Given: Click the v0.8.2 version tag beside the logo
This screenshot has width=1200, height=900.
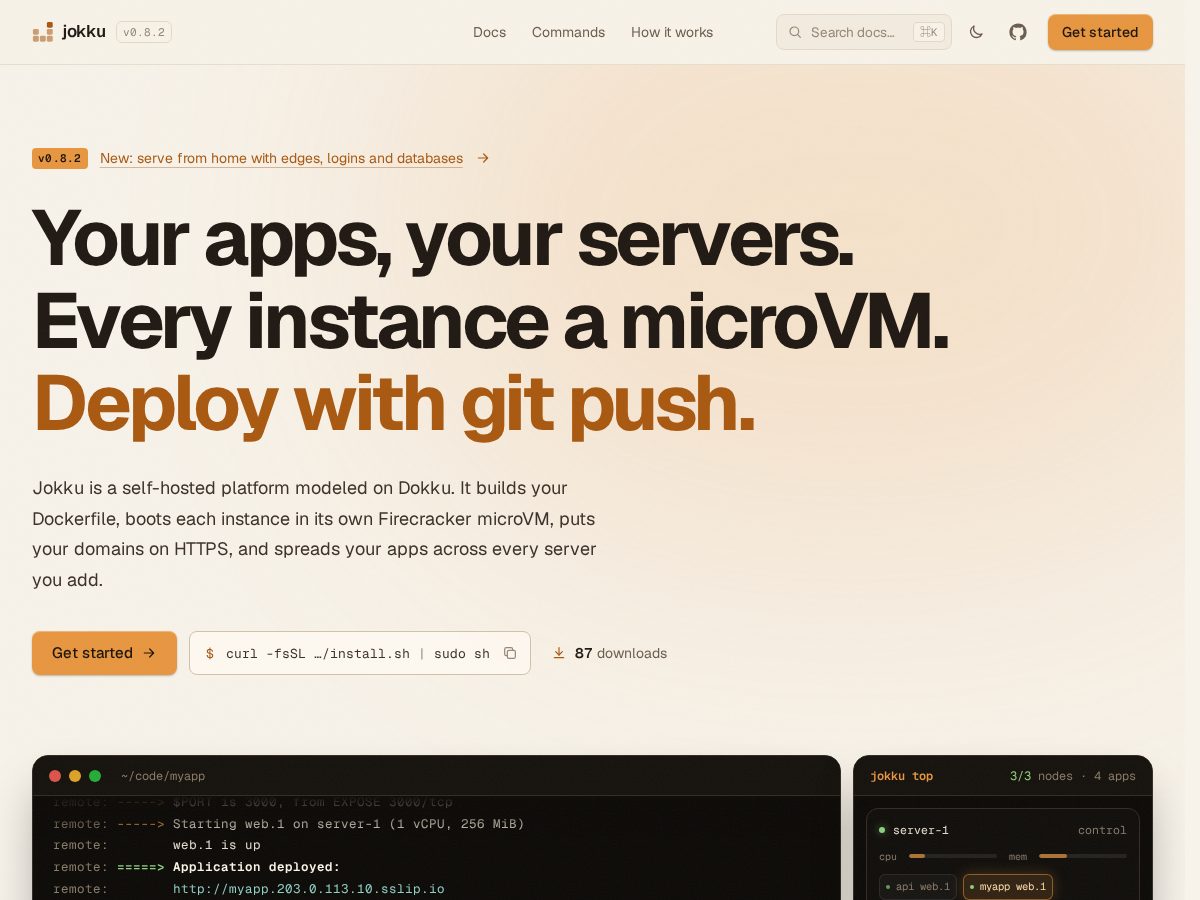Looking at the screenshot, I should (x=144, y=32).
